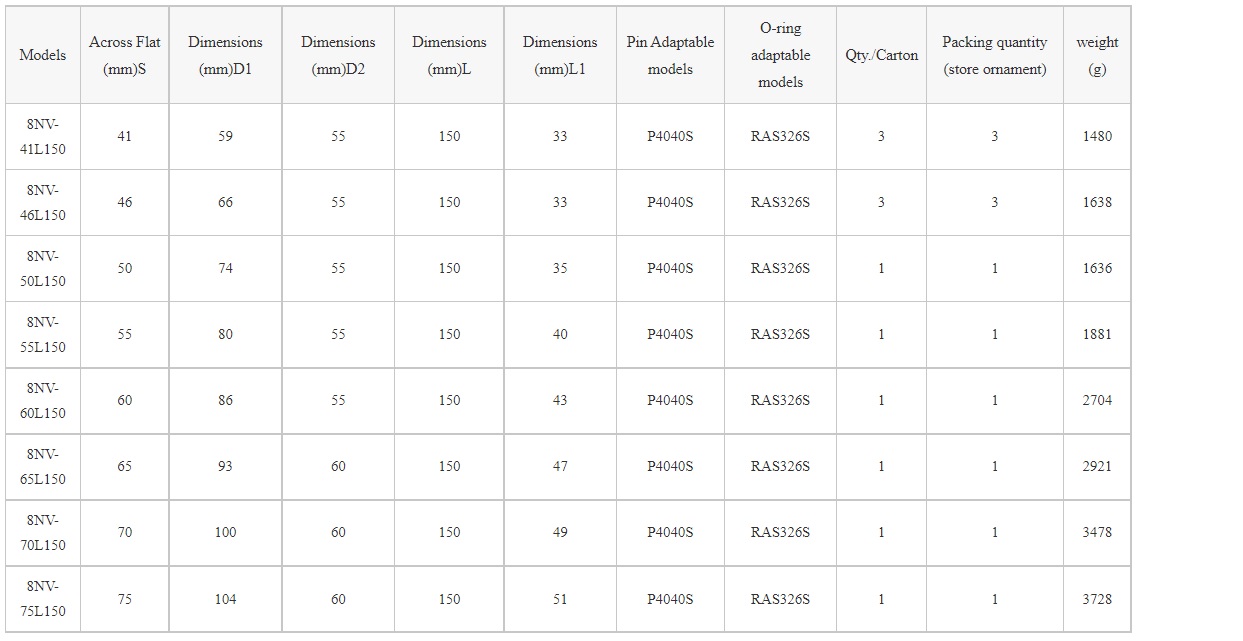The image size is (1243, 641).
Task: Click weight value 1480
Action: click(1097, 136)
